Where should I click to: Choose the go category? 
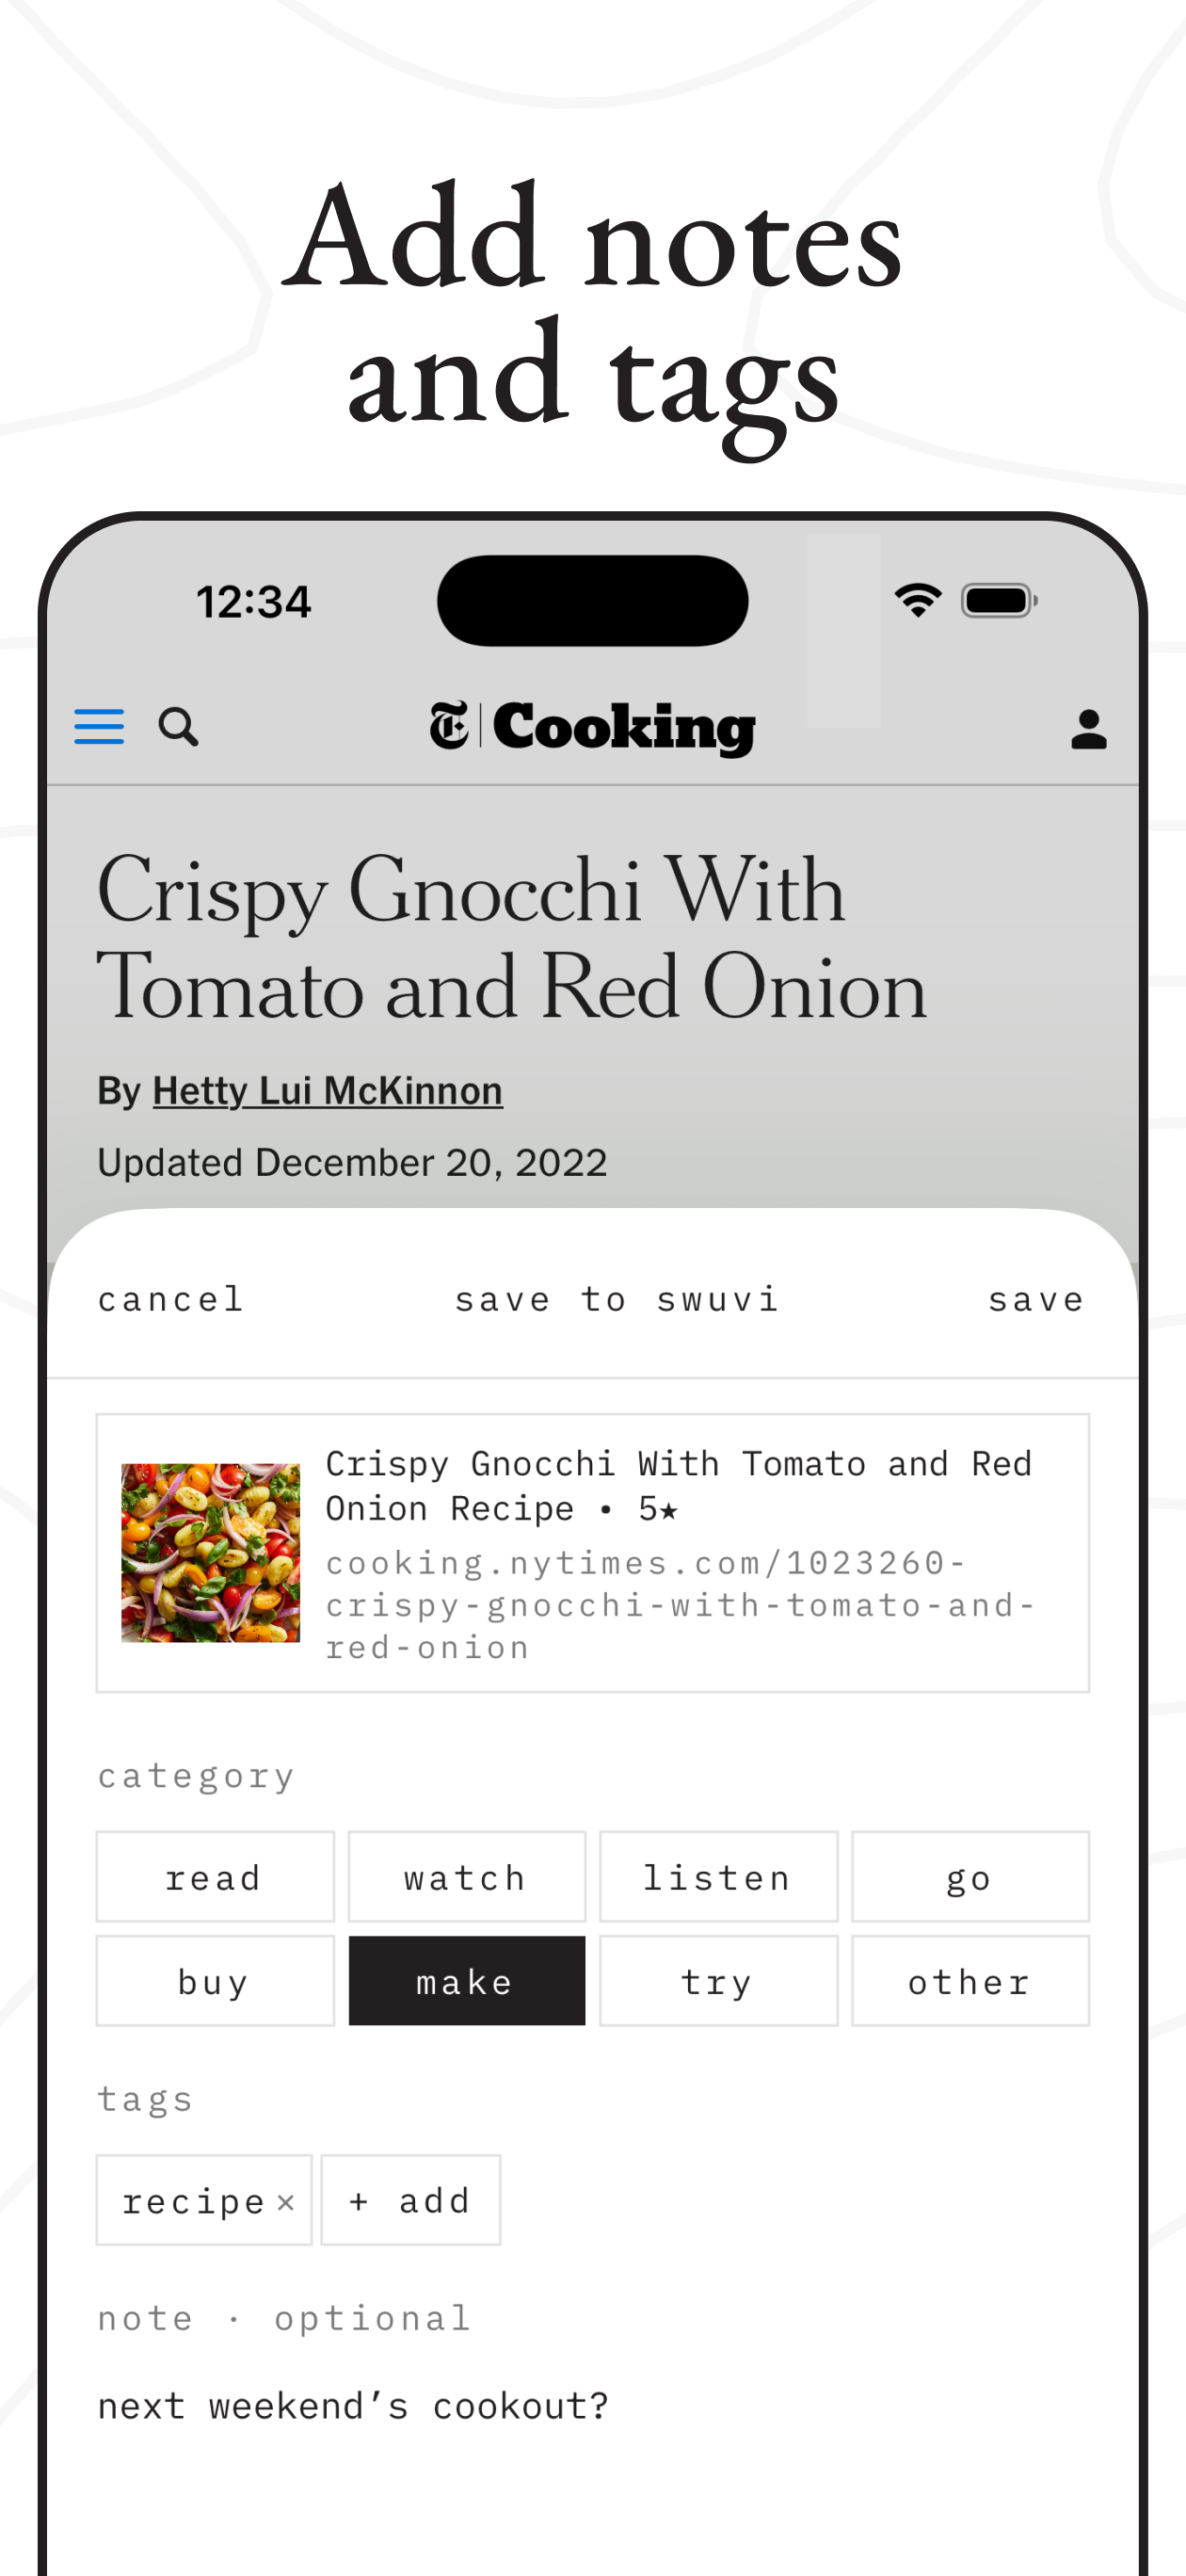click(x=970, y=1877)
